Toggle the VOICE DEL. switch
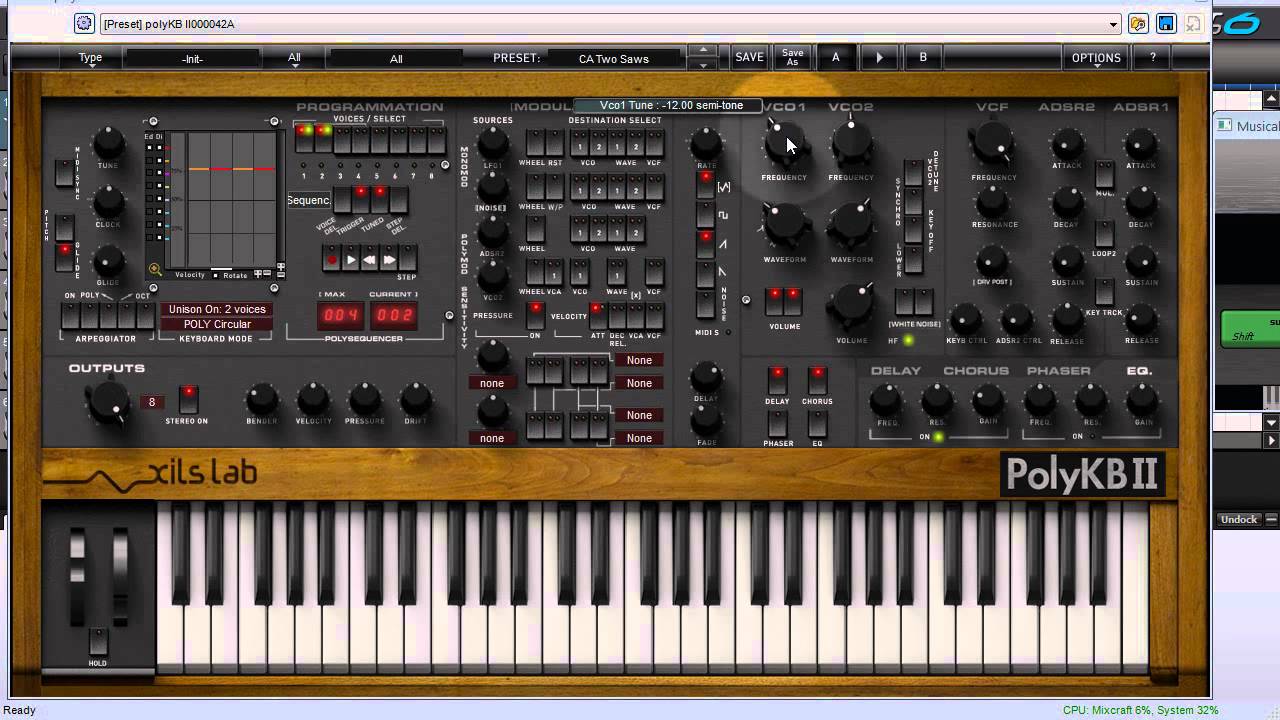This screenshot has height=720, width=1280. [x=341, y=199]
